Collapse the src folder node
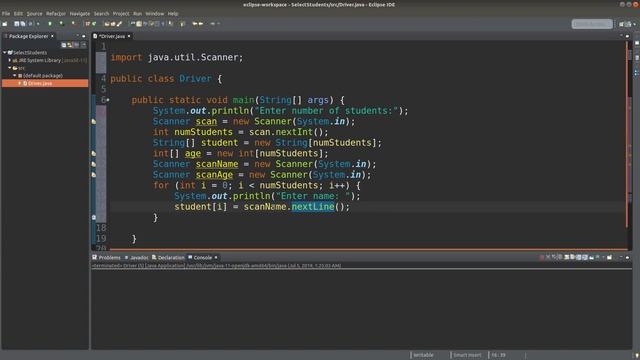This screenshot has height=360, width=640. coord(10,68)
